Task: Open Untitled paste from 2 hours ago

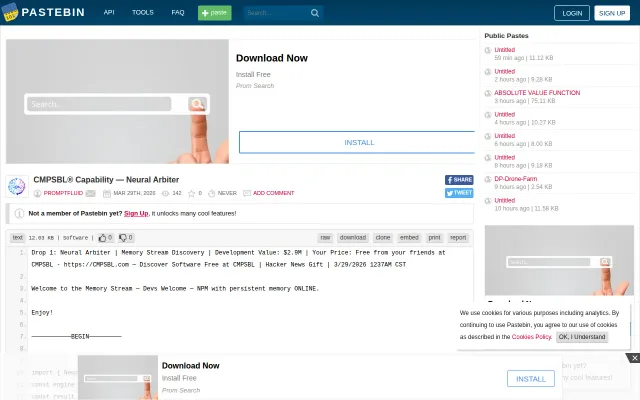Action: tap(504, 71)
